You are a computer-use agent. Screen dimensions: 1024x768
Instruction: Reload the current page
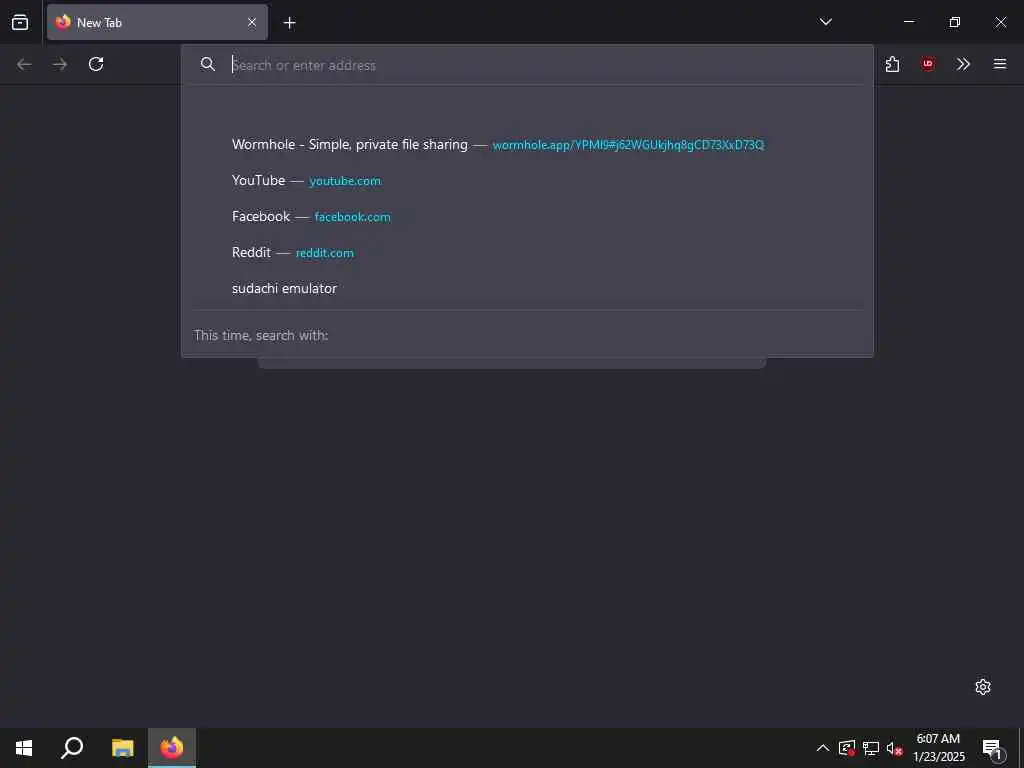(96, 64)
